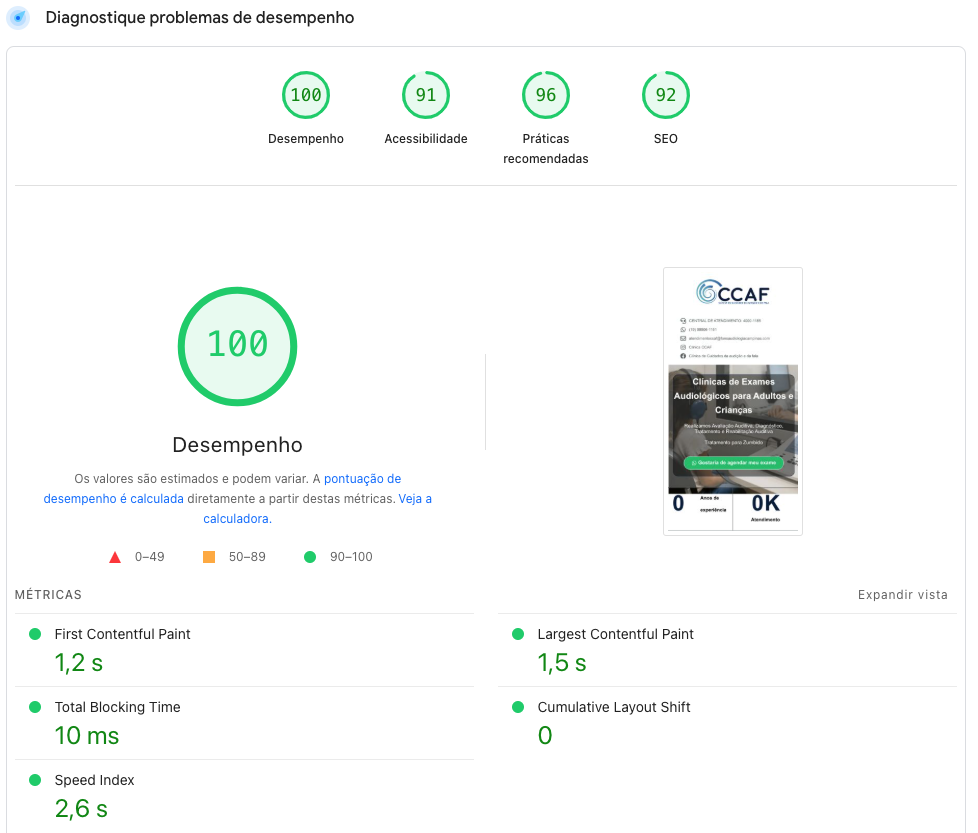Click the 2,6 s Speed Index value
The width and height of the screenshot is (978, 833).
tap(81, 809)
